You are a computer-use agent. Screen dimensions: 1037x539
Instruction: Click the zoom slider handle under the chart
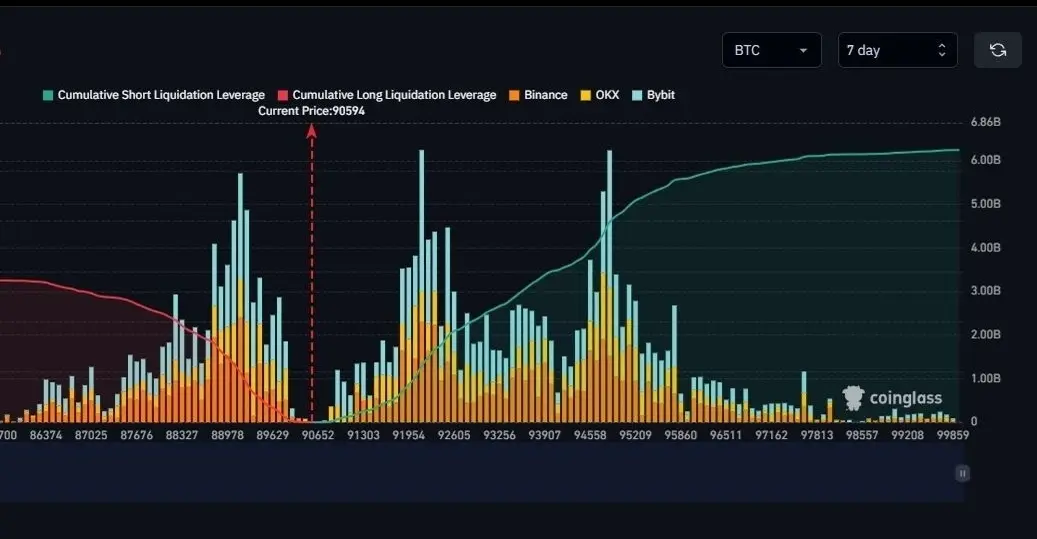(963, 473)
